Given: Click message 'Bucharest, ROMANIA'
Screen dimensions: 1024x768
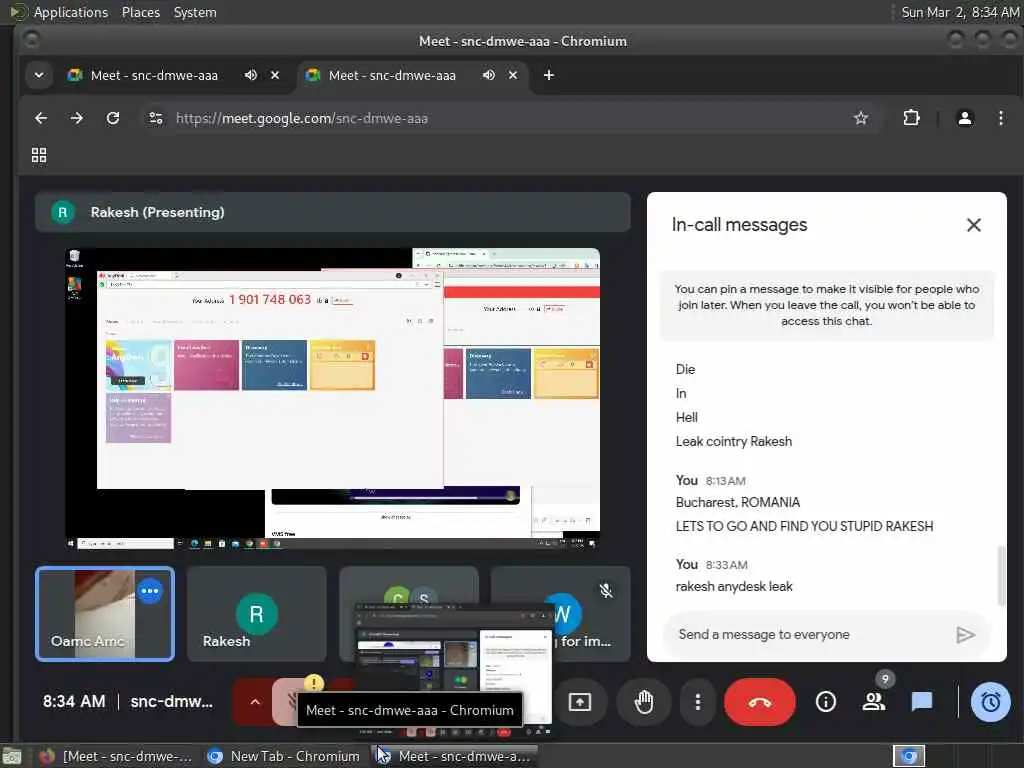Looking at the screenshot, I should (737, 502).
